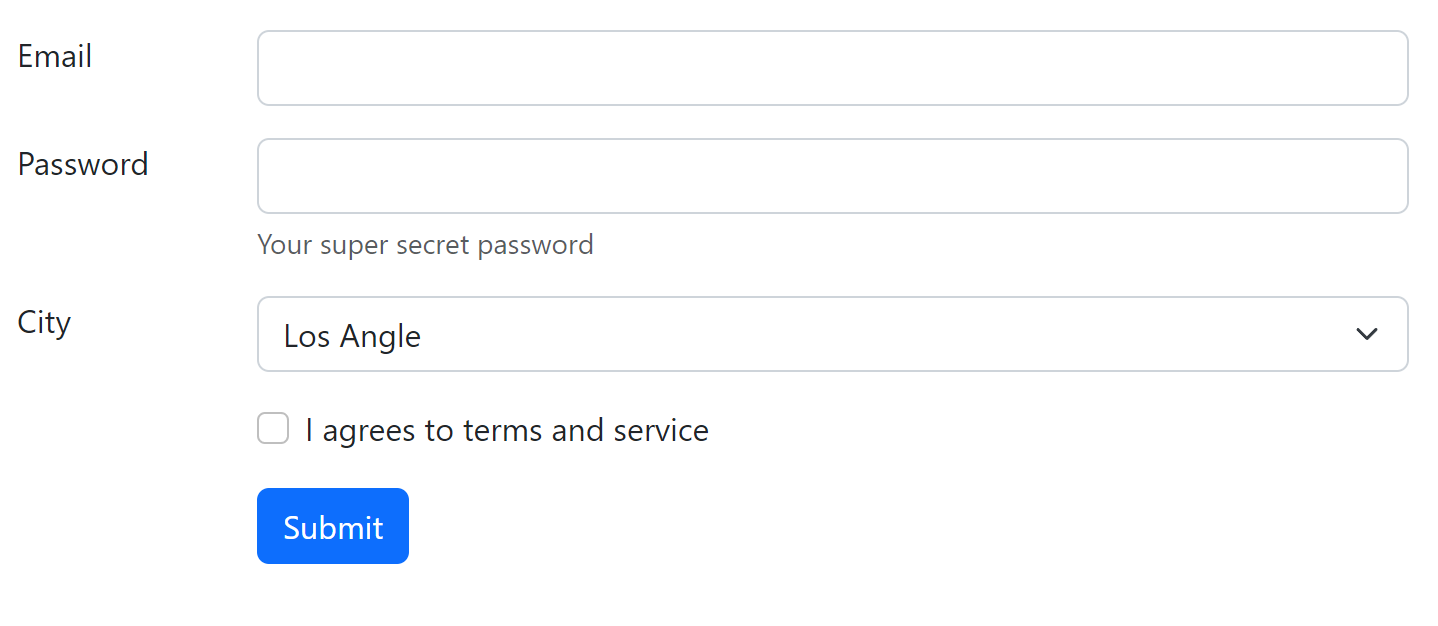
Task: Click the "I agrees to terms and service" label
Action: (x=507, y=430)
